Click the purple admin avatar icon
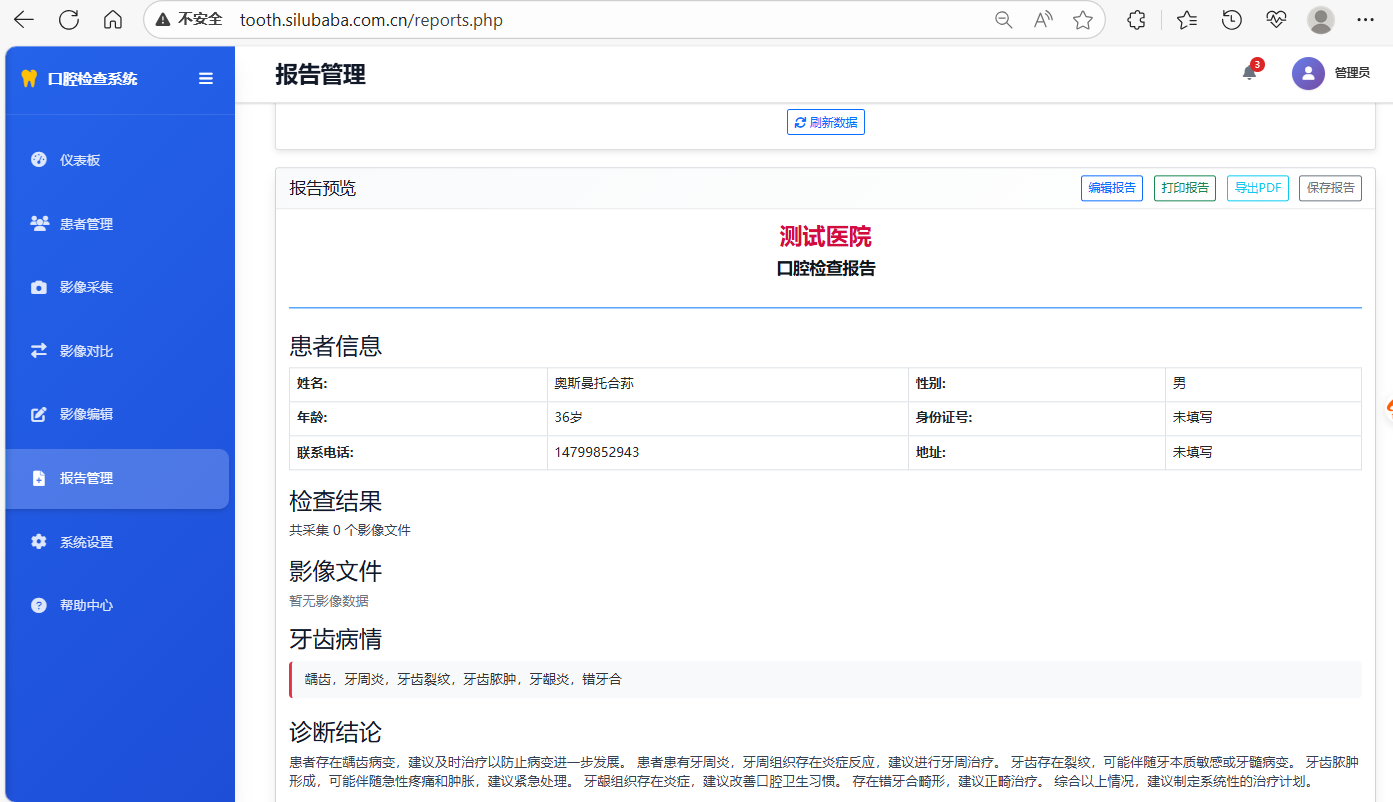The image size is (1393, 802). coord(1308,73)
